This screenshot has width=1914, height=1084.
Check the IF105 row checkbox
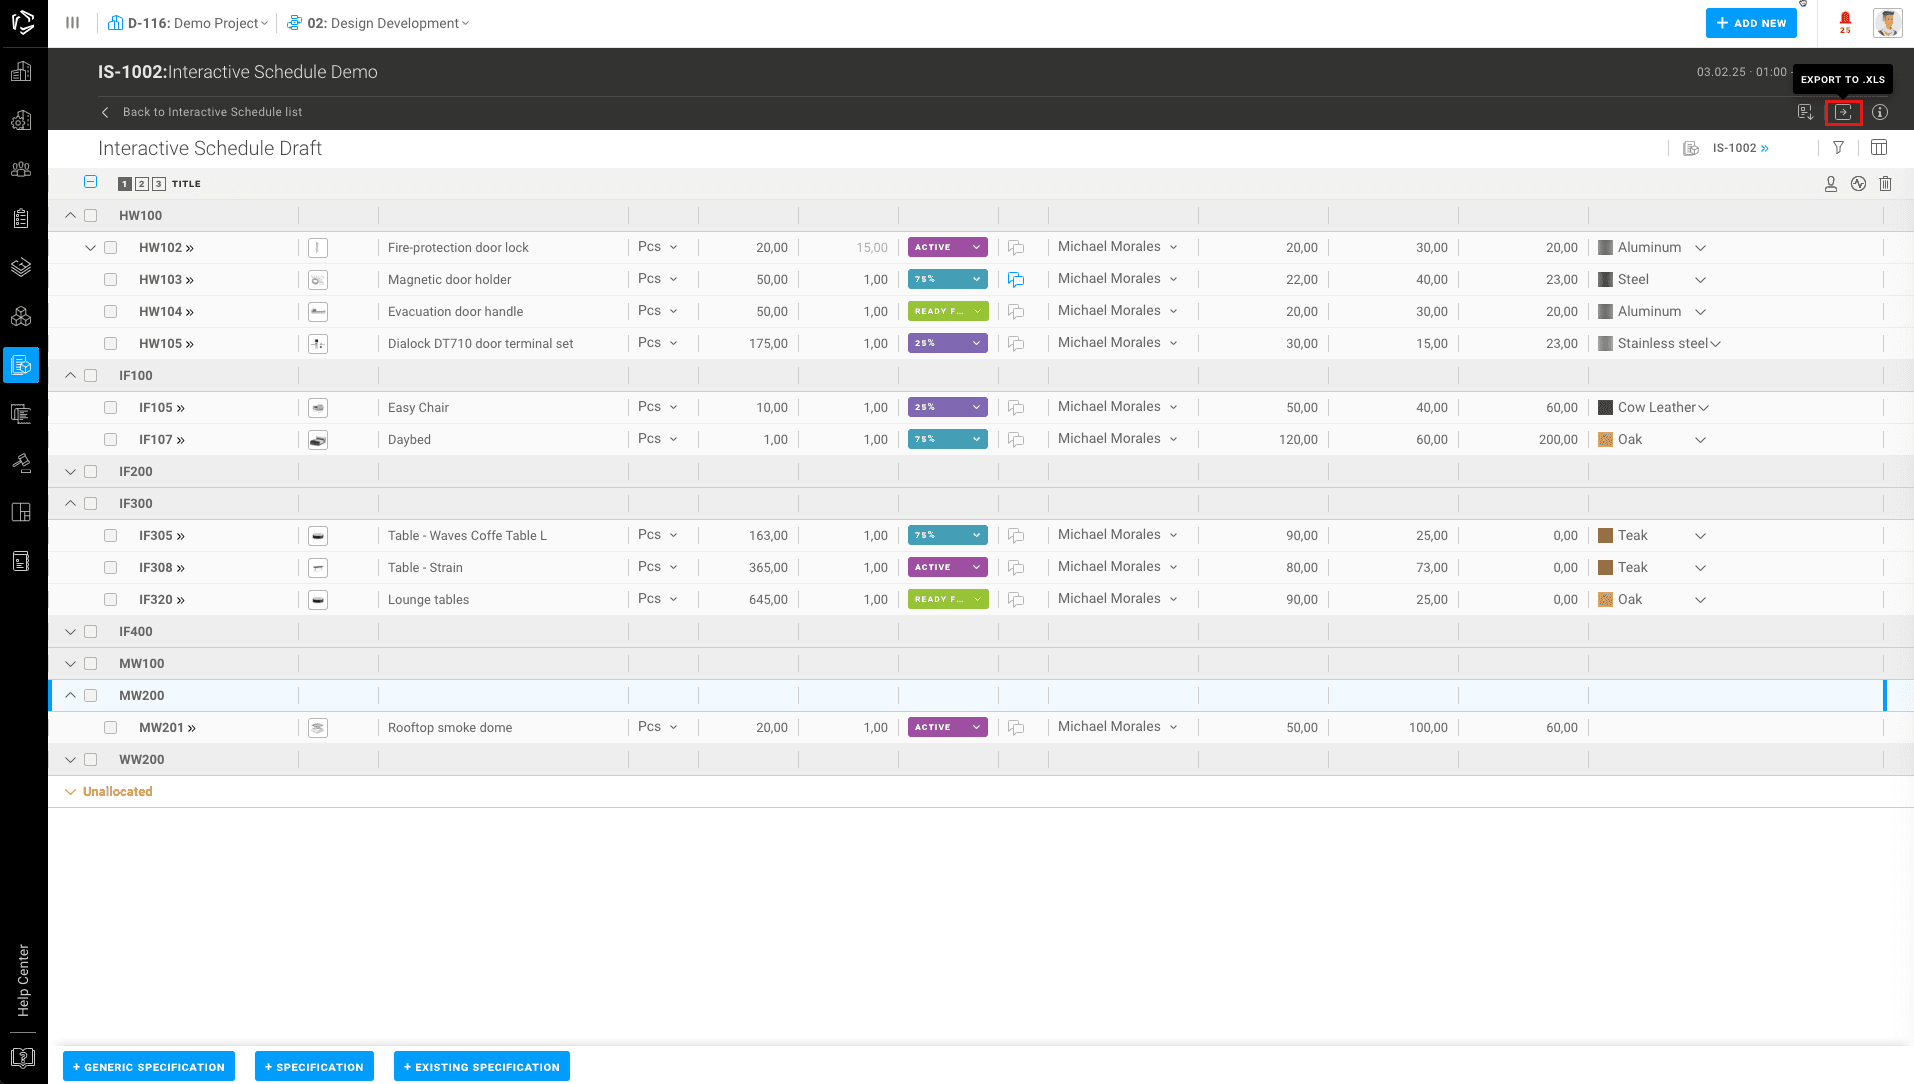coord(111,408)
